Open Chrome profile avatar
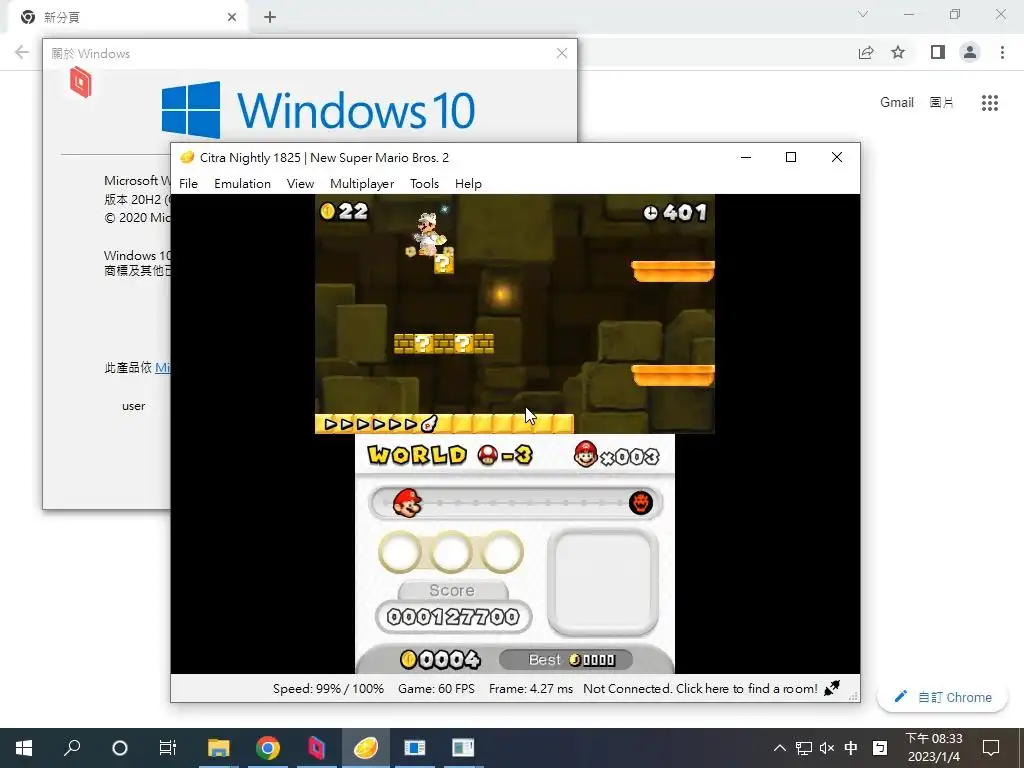Viewport: 1024px width, 768px height. point(970,52)
